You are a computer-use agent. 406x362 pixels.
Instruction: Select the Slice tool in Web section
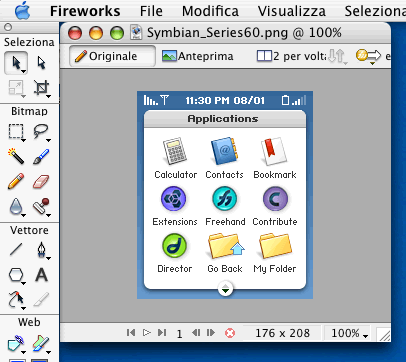(41, 344)
